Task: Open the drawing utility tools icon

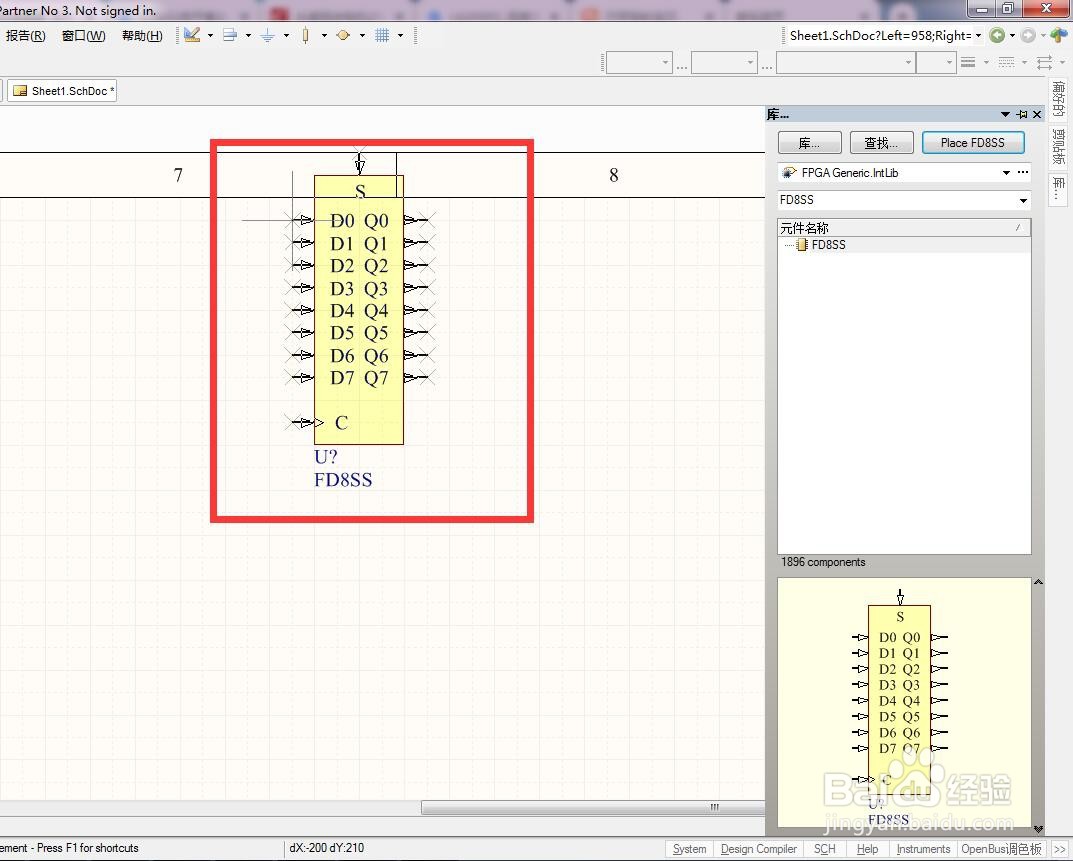Action: point(192,35)
